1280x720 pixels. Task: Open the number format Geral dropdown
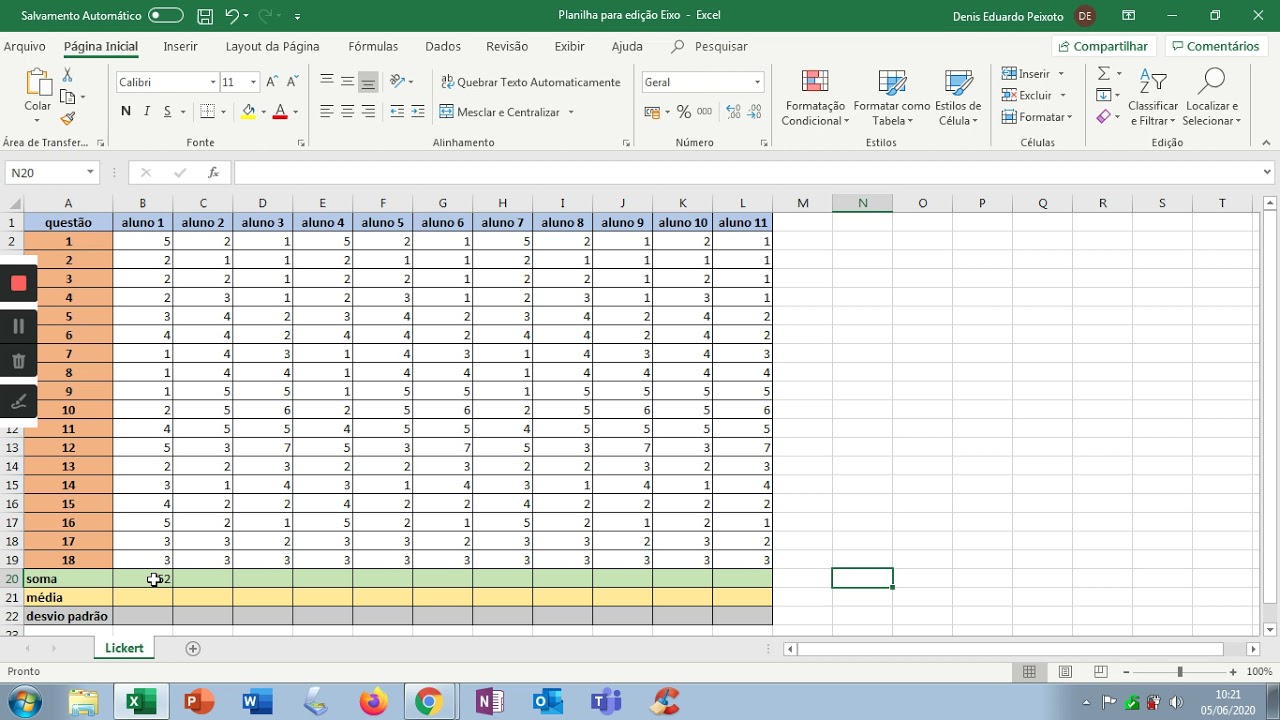[x=757, y=82]
